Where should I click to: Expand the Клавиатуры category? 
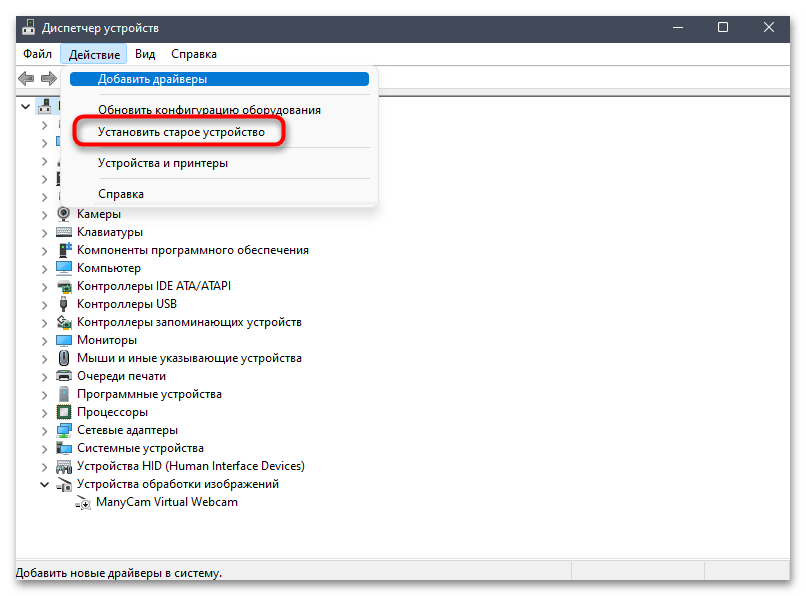(44, 232)
